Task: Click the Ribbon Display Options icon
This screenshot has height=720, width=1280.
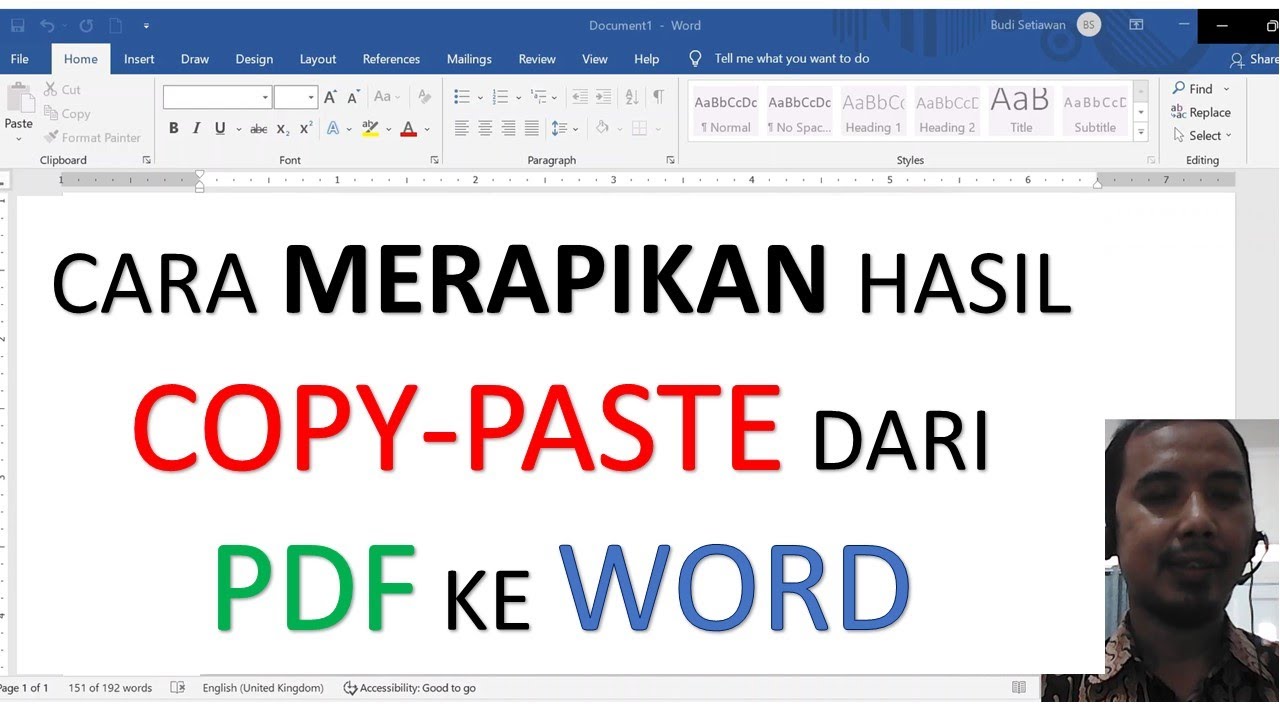Action: pos(1136,25)
